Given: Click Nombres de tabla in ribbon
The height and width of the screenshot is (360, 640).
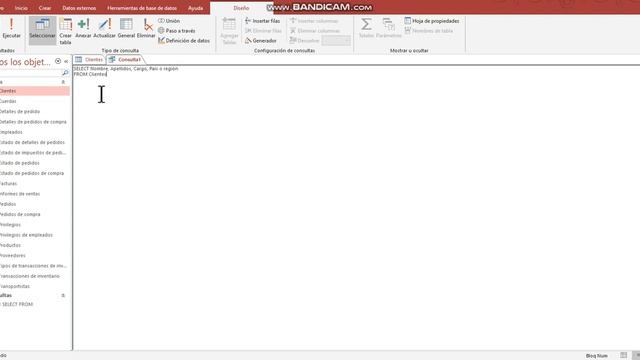Looking at the screenshot, I should [x=429, y=31].
